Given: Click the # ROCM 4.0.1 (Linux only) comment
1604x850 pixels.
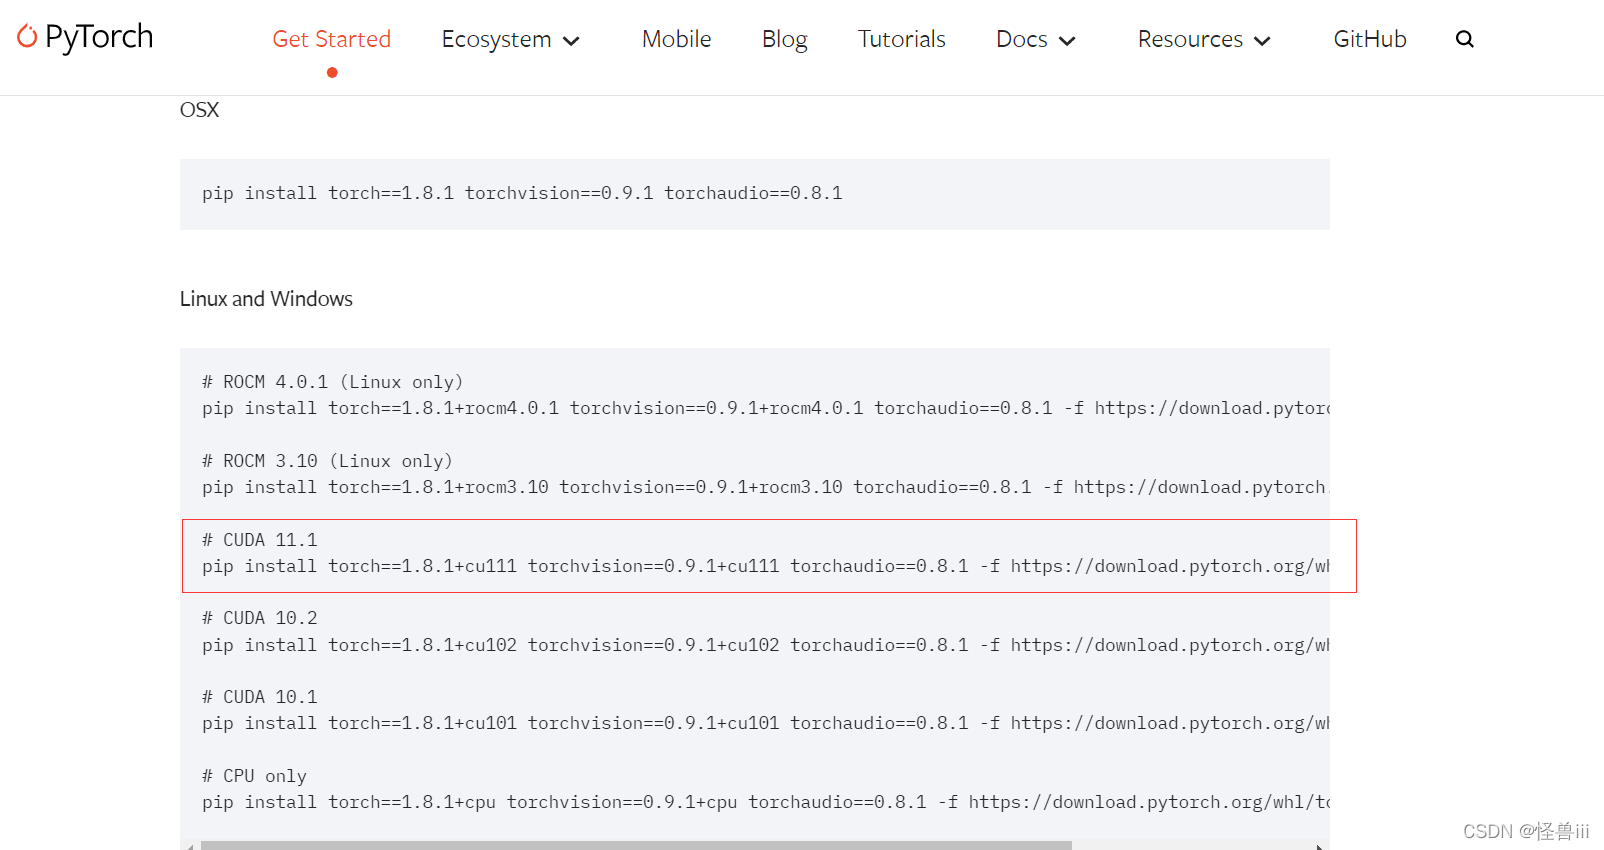Looking at the screenshot, I should [x=332, y=382].
